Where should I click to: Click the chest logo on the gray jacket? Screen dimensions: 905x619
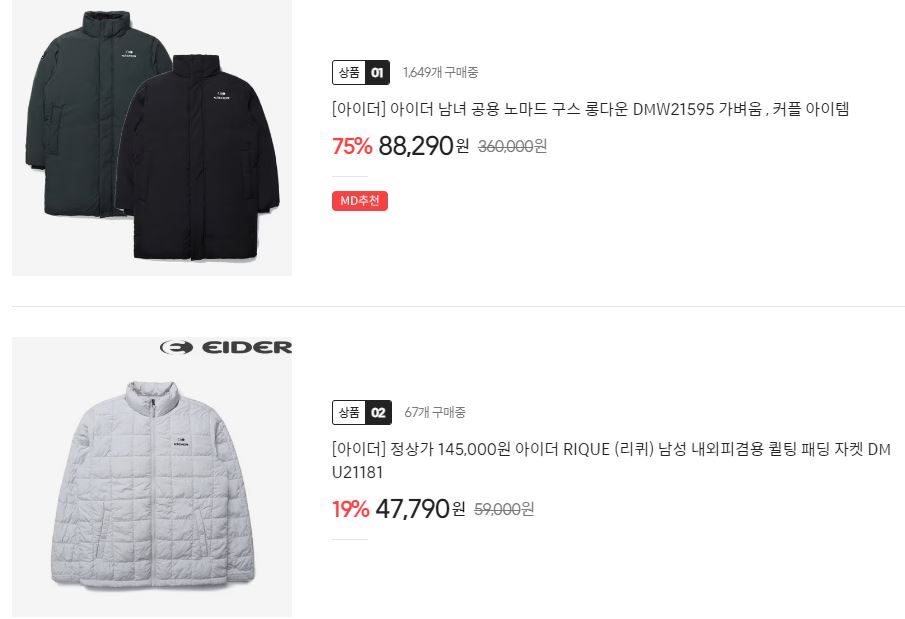point(181,442)
